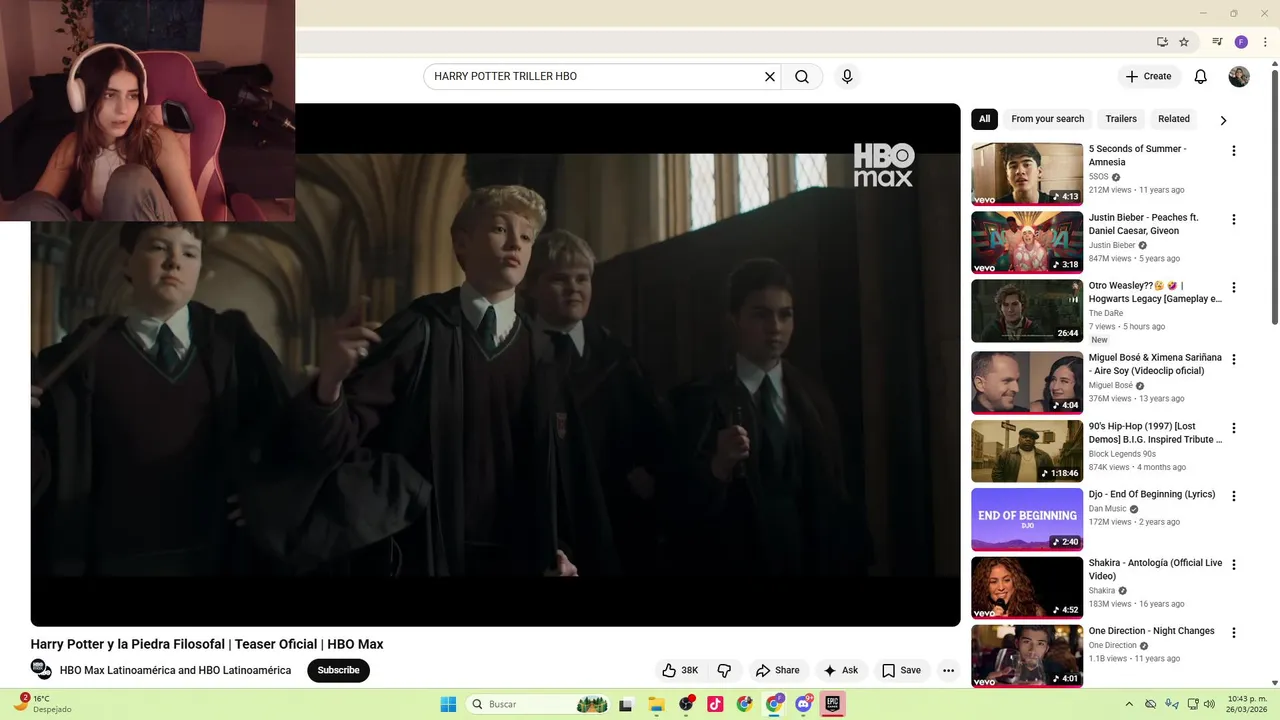Click the page vertical scrollbar
The height and width of the screenshot is (720, 1280).
tap(1274, 196)
